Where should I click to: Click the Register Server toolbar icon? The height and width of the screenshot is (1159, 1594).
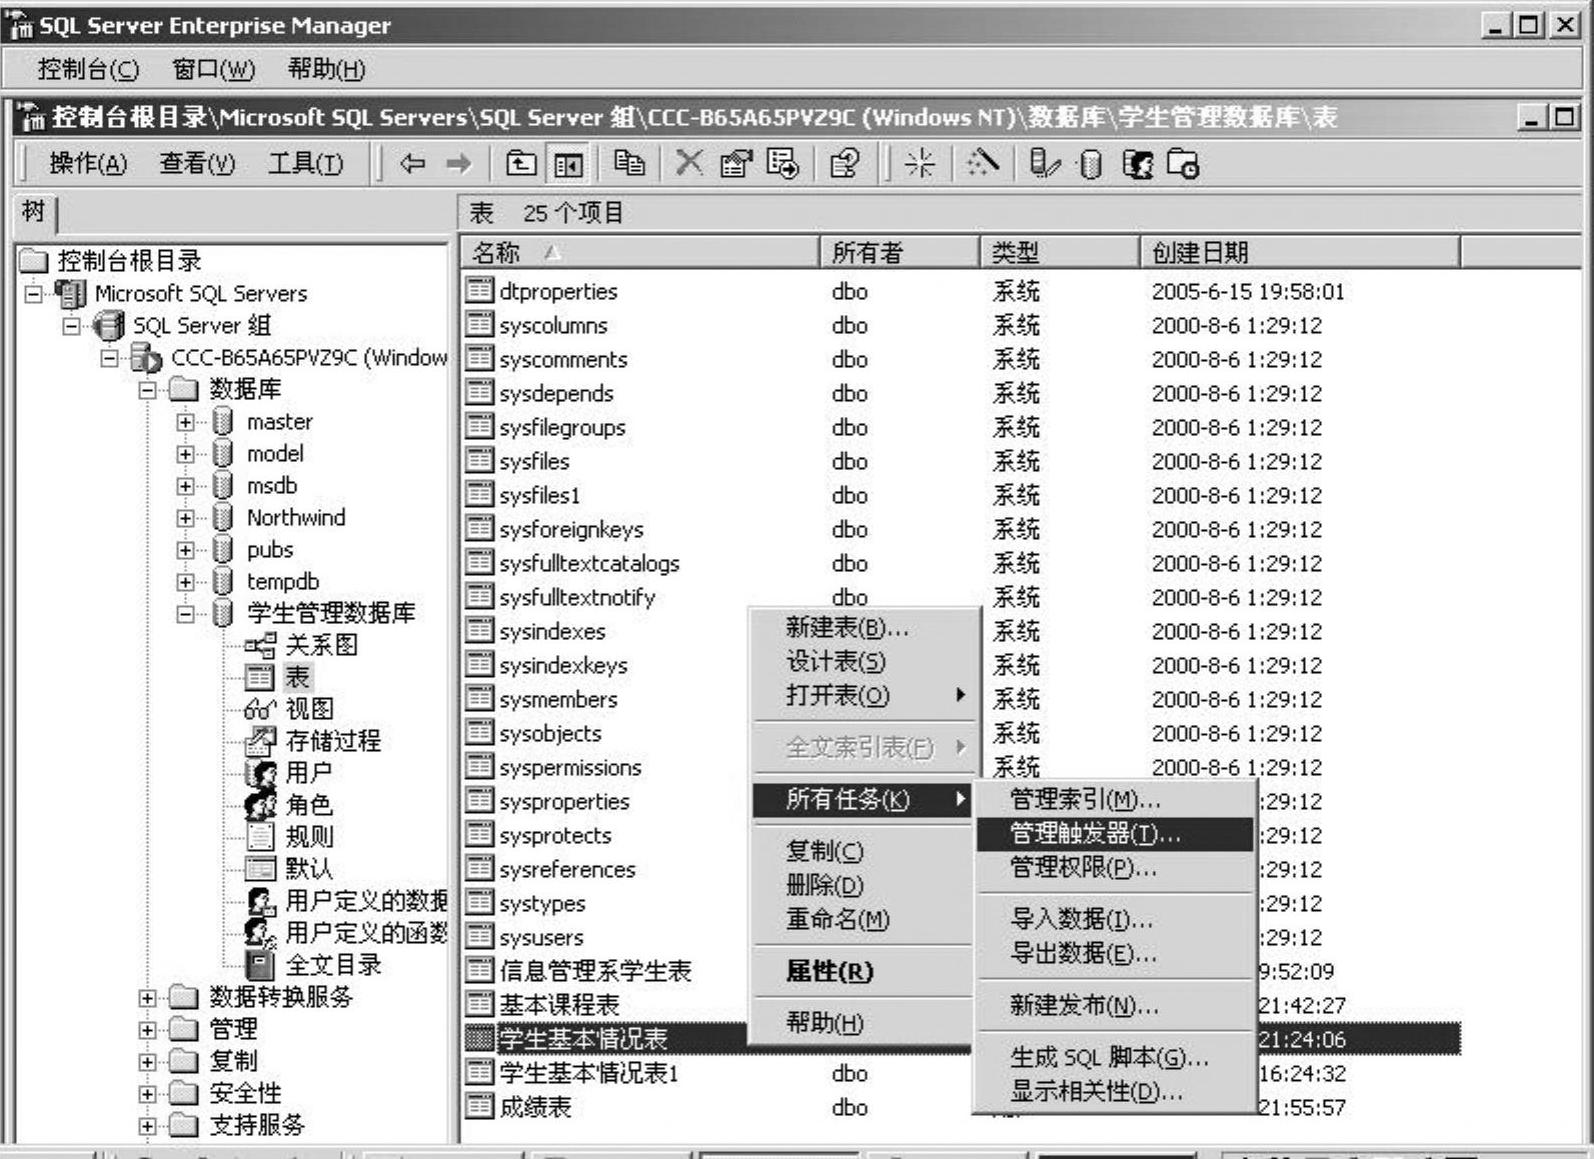coord(1044,163)
